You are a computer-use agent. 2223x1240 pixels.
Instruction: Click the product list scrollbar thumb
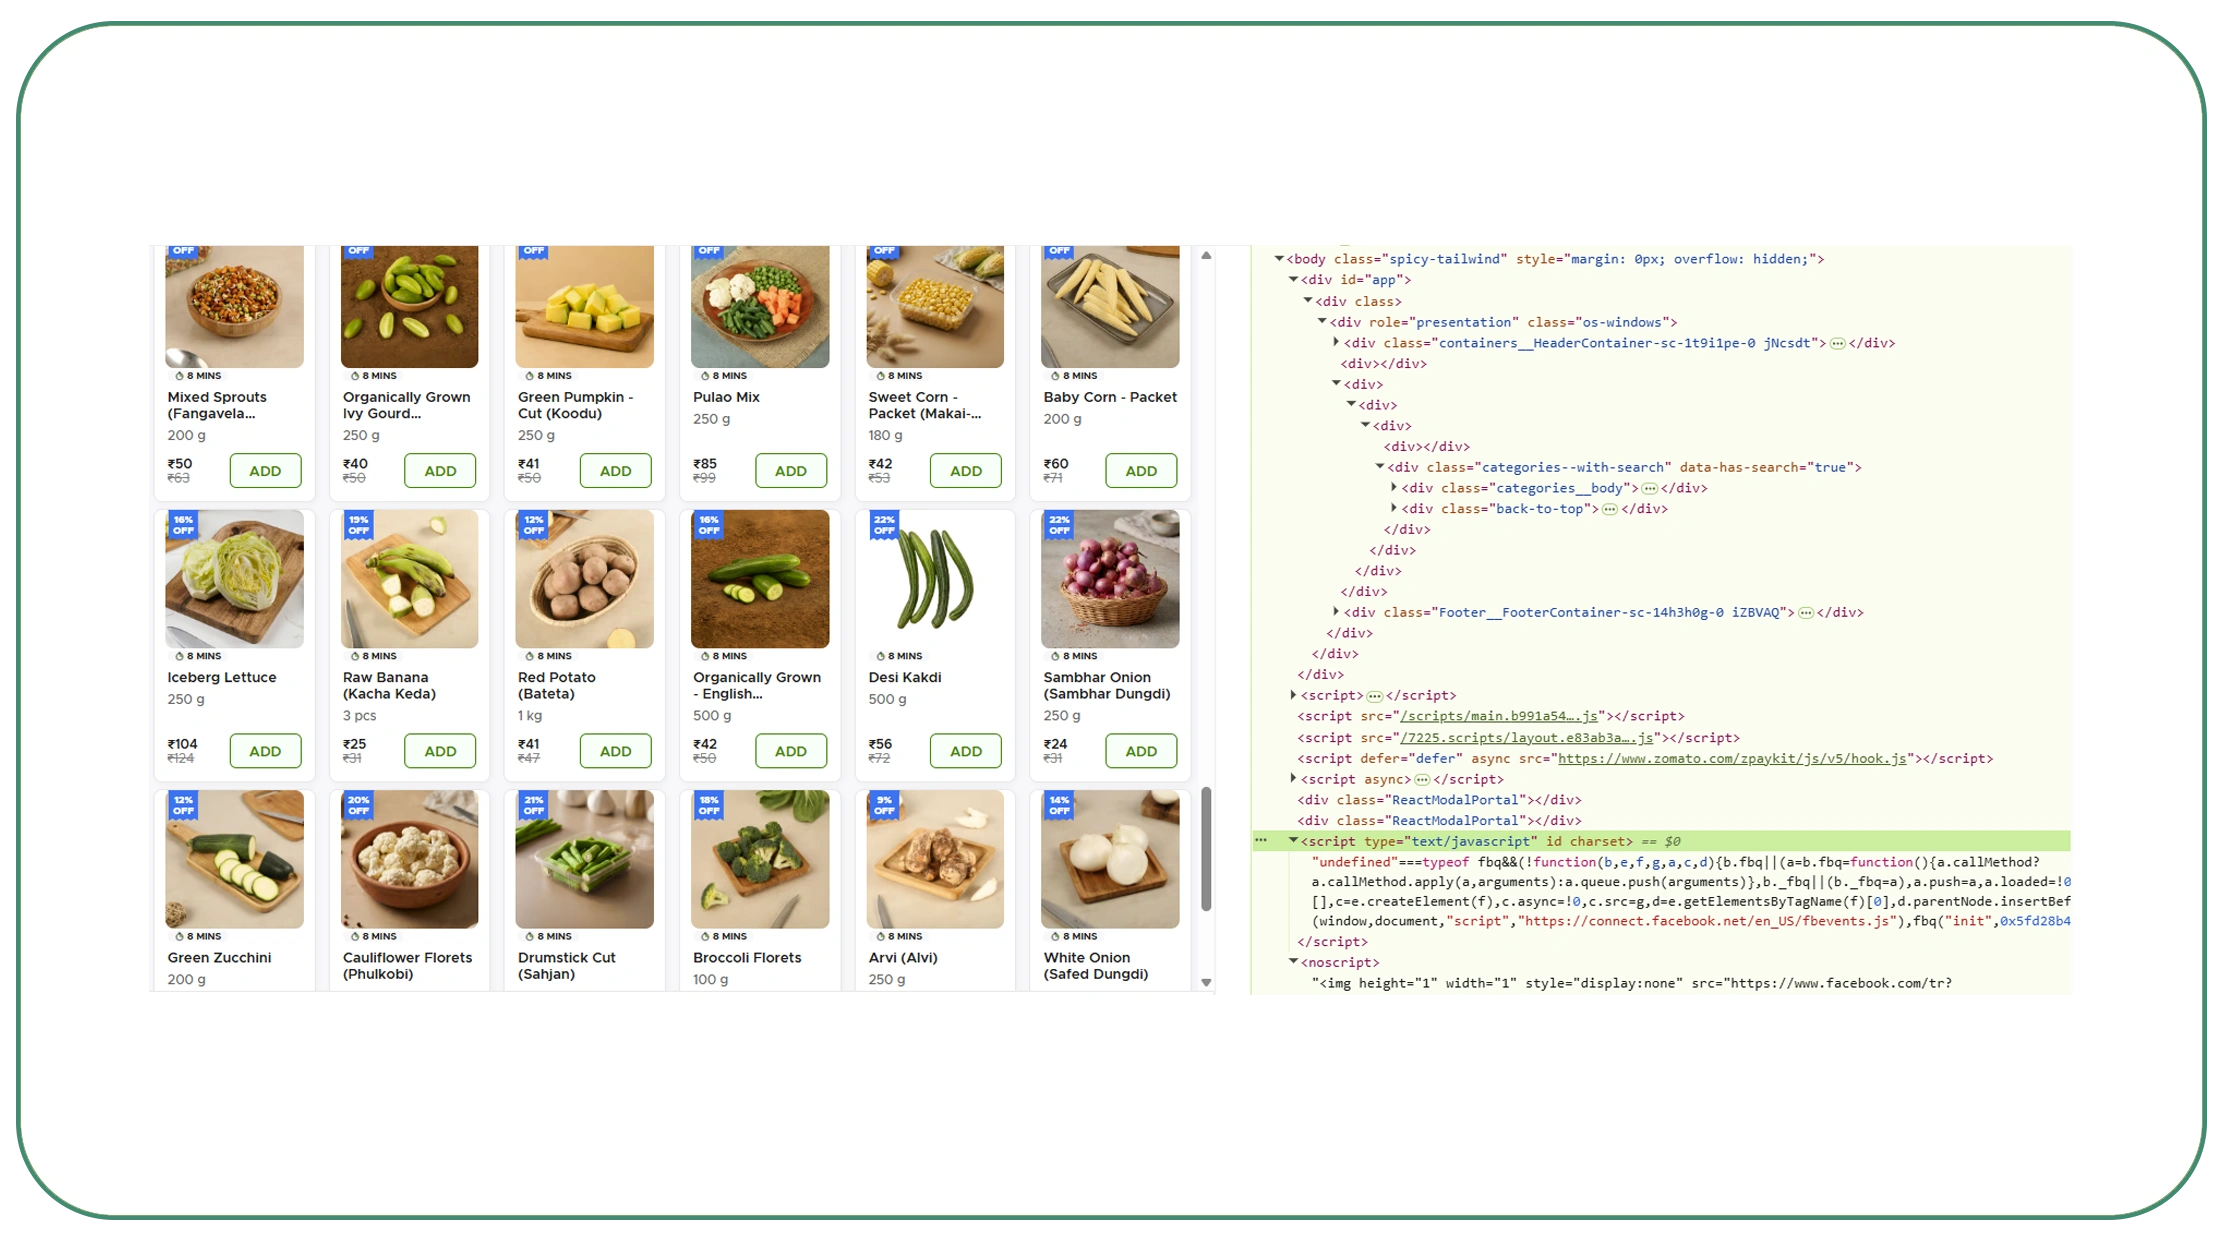click(1206, 848)
